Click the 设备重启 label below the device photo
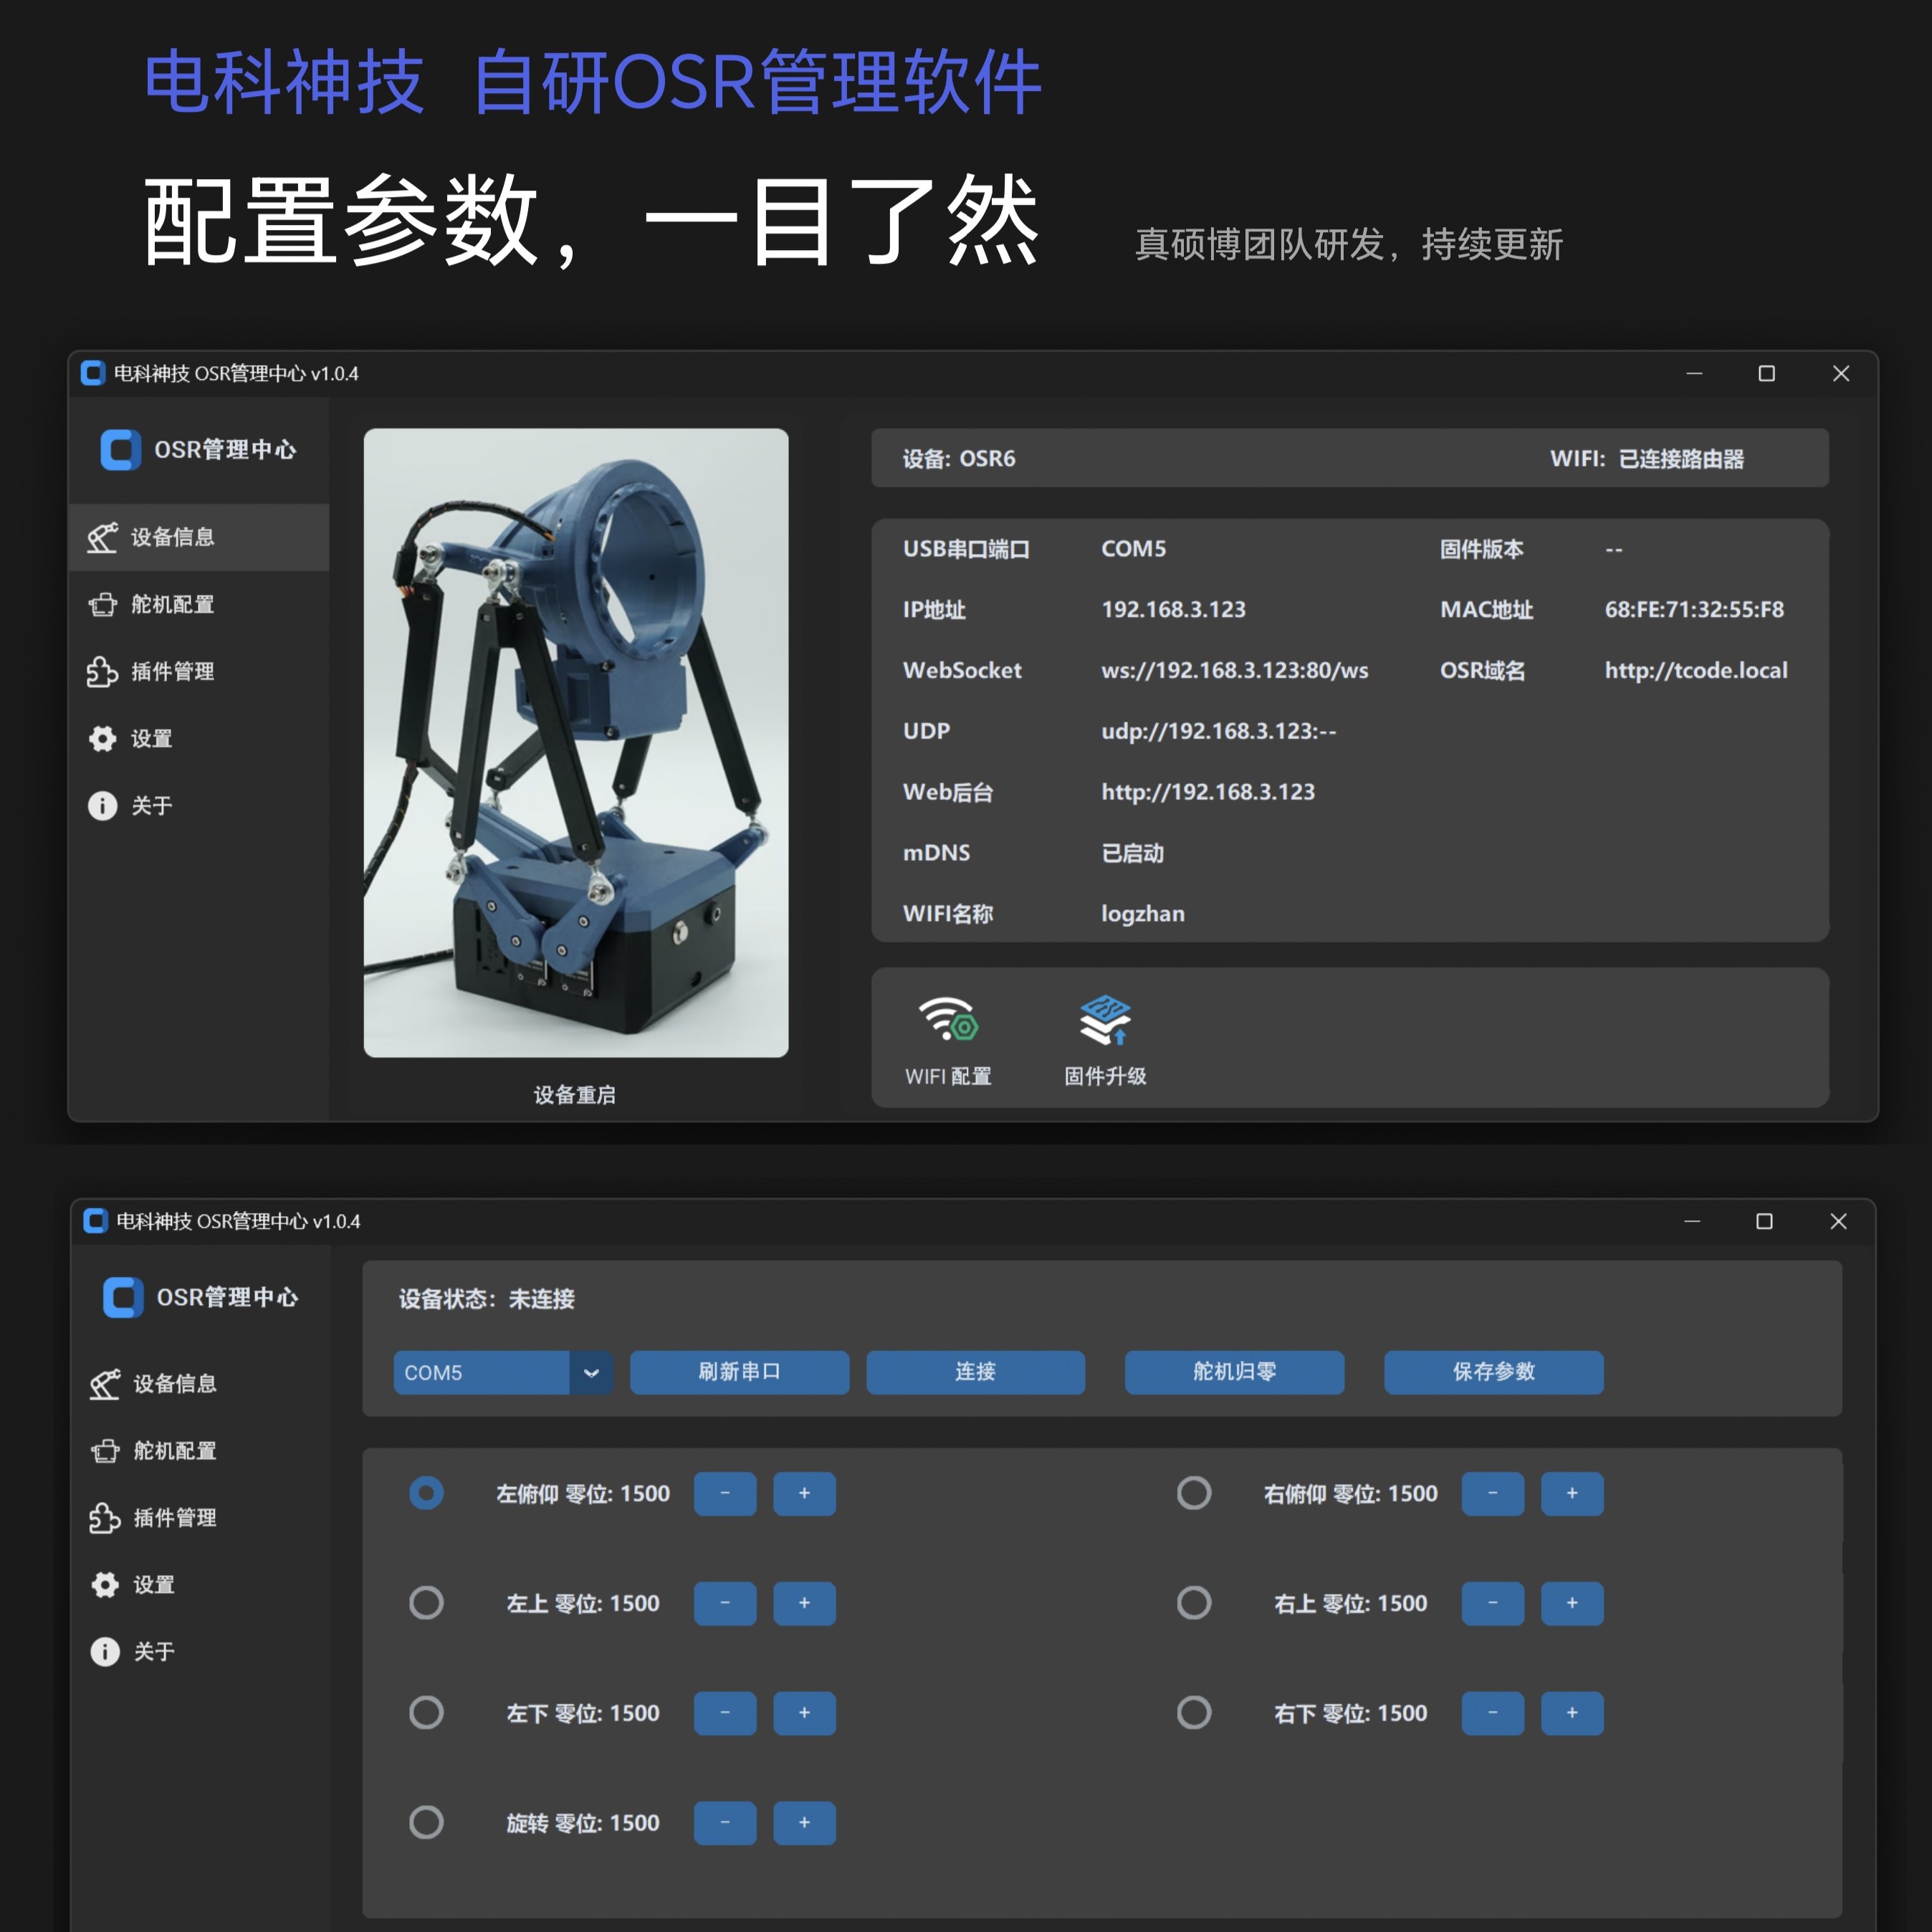The height and width of the screenshot is (1932, 1932). [x=575, y=1095]
